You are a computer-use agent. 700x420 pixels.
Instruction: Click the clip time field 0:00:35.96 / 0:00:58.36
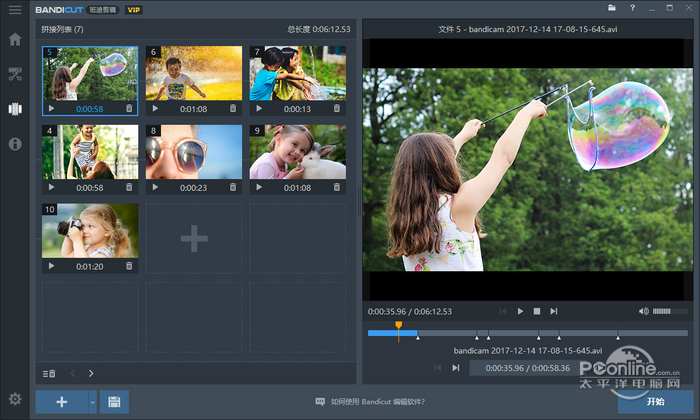528,368
